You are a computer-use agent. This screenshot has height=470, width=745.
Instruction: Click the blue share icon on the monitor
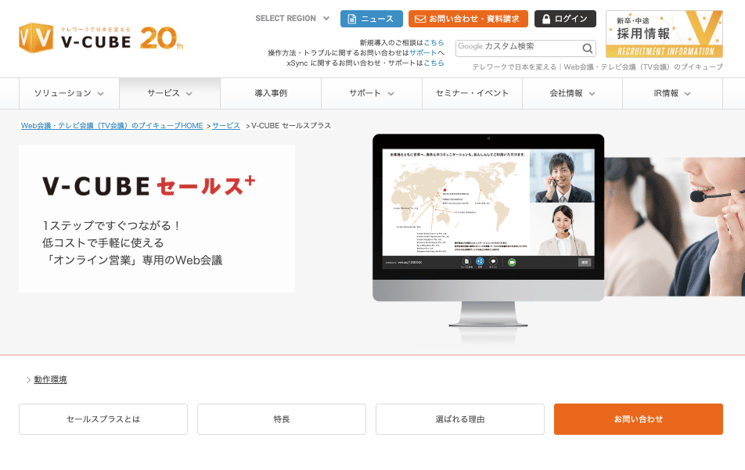(x=480, y=261)
